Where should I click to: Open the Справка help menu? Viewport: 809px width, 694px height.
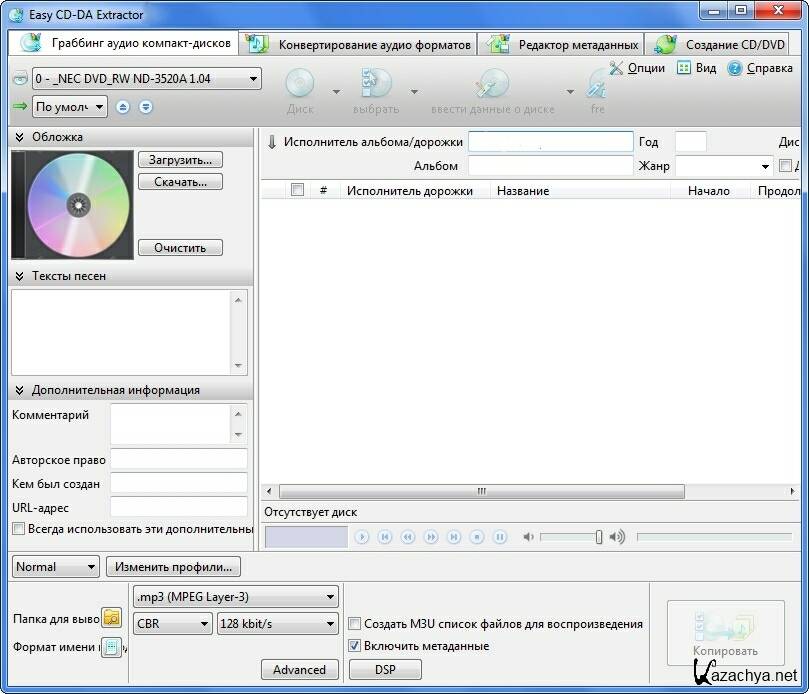[760, 68]
